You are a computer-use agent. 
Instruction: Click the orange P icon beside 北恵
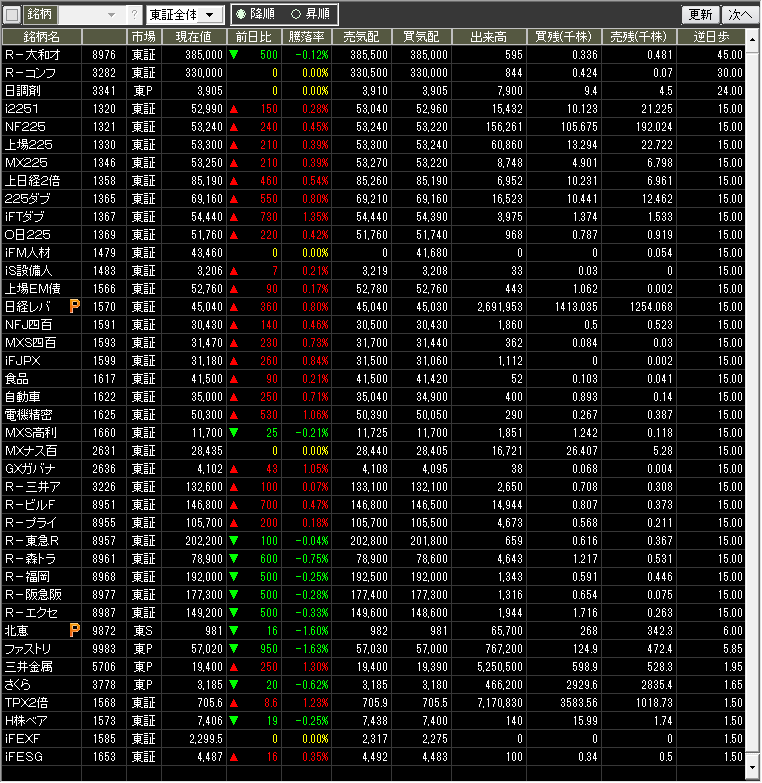74,630
